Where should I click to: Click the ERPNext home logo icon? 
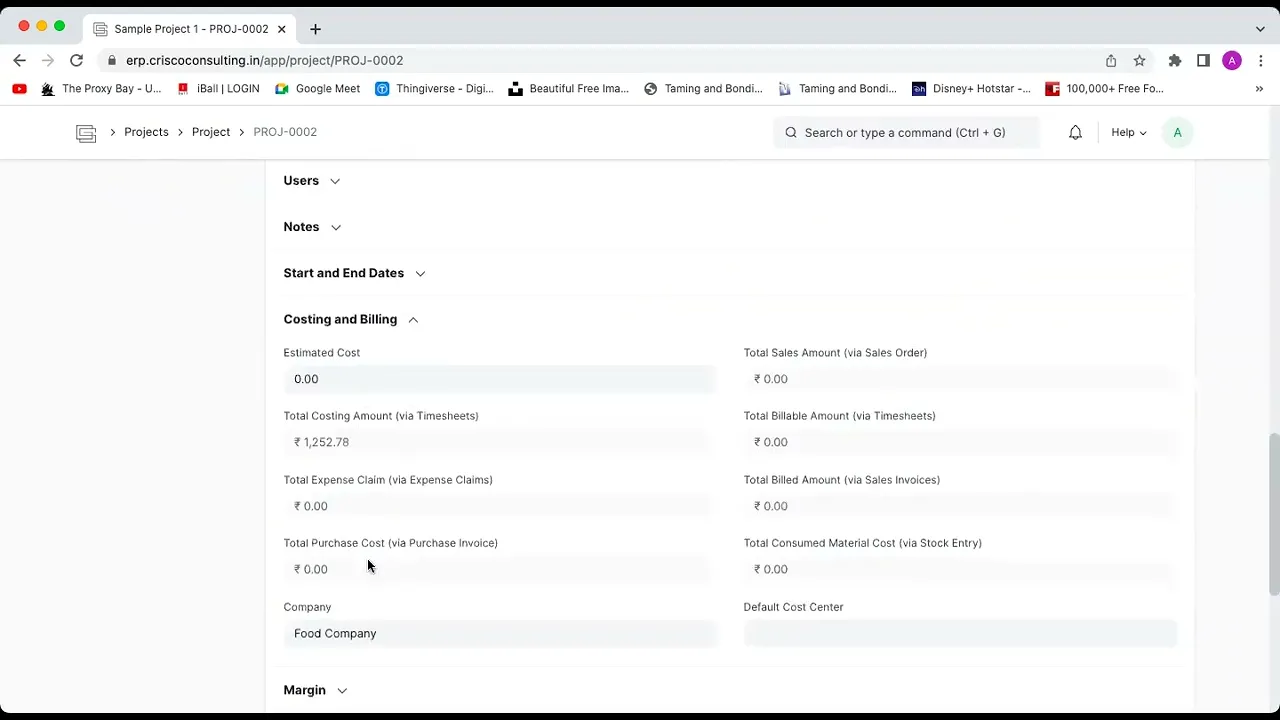tap(86, 132)
